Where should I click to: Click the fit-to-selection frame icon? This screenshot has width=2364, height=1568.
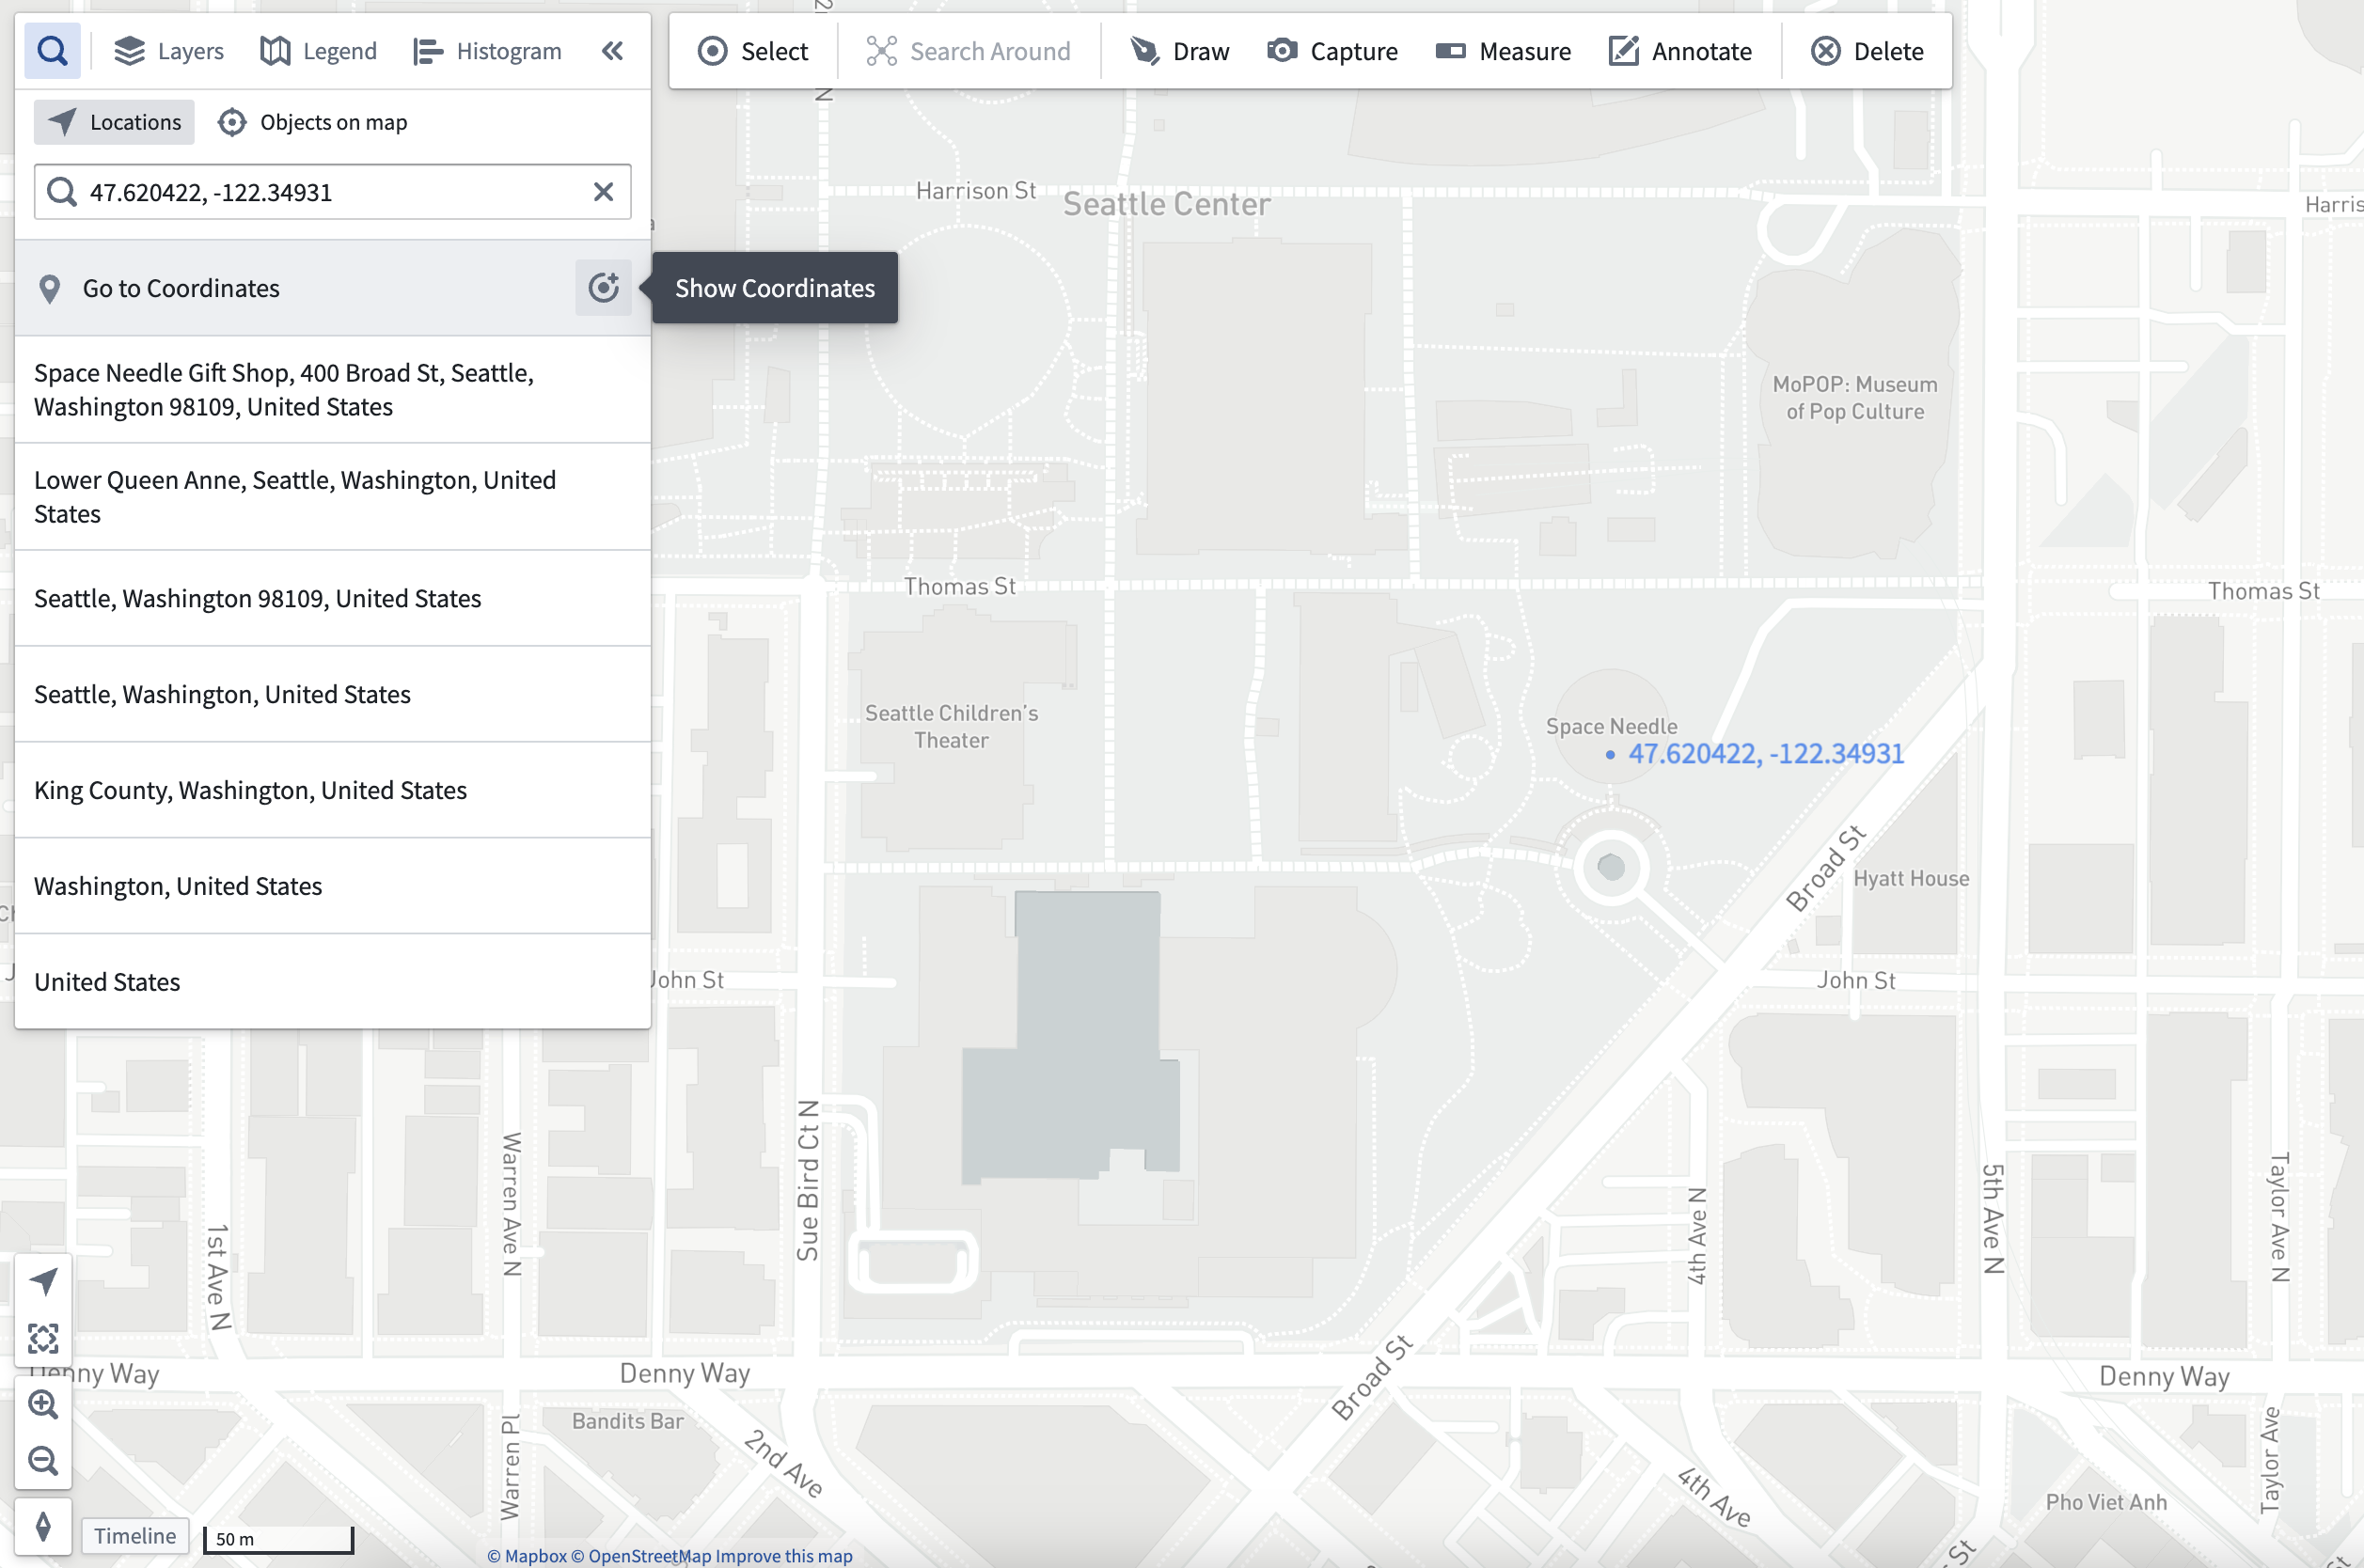pyautogui.click(x=43, y=1338)
